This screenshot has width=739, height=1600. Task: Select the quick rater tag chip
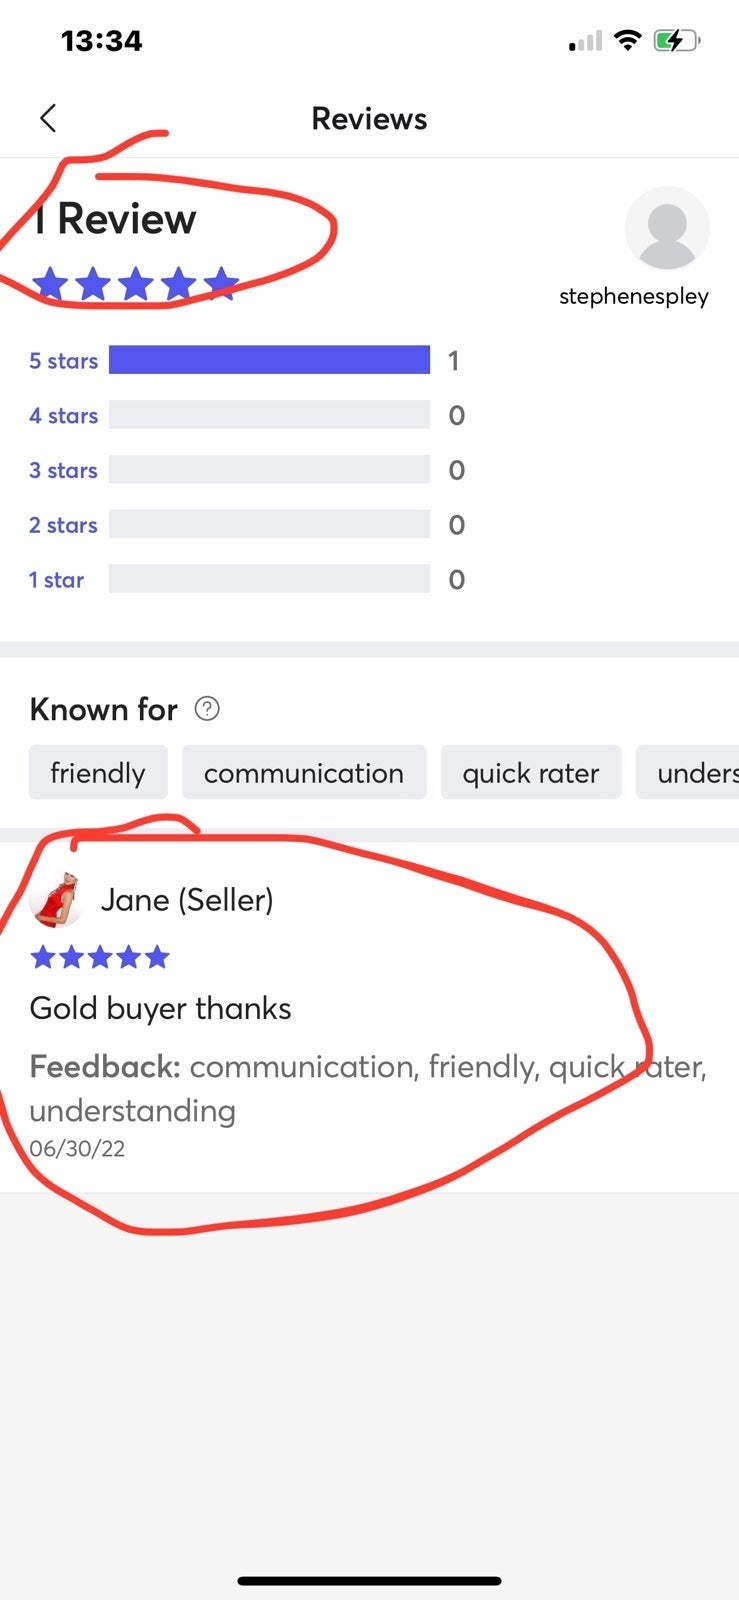531,773
